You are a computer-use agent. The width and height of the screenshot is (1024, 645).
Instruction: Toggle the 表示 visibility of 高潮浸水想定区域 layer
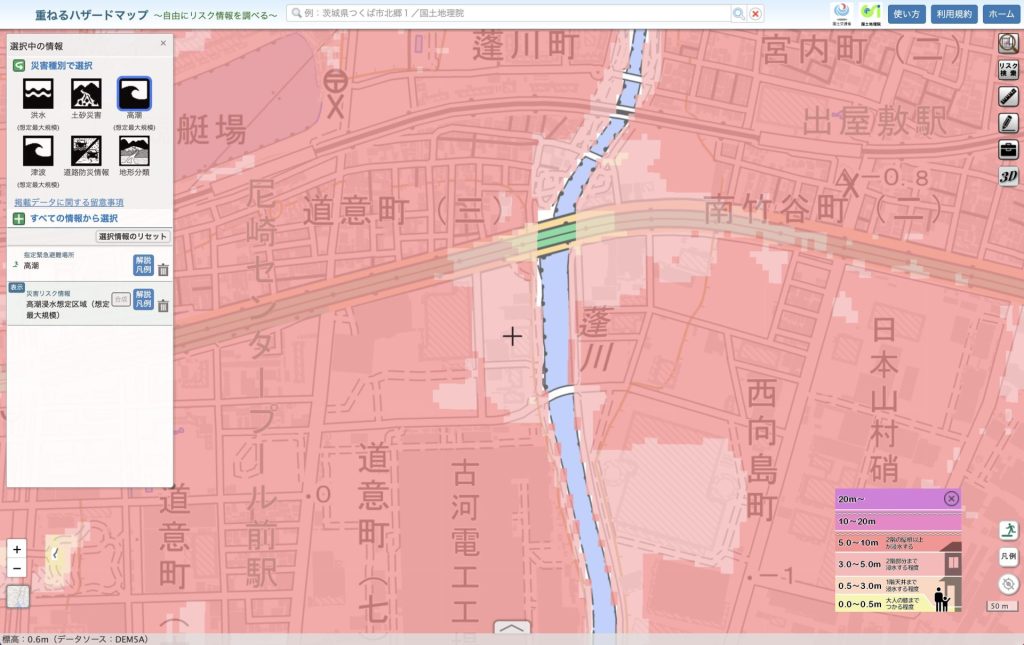(16, 287)
